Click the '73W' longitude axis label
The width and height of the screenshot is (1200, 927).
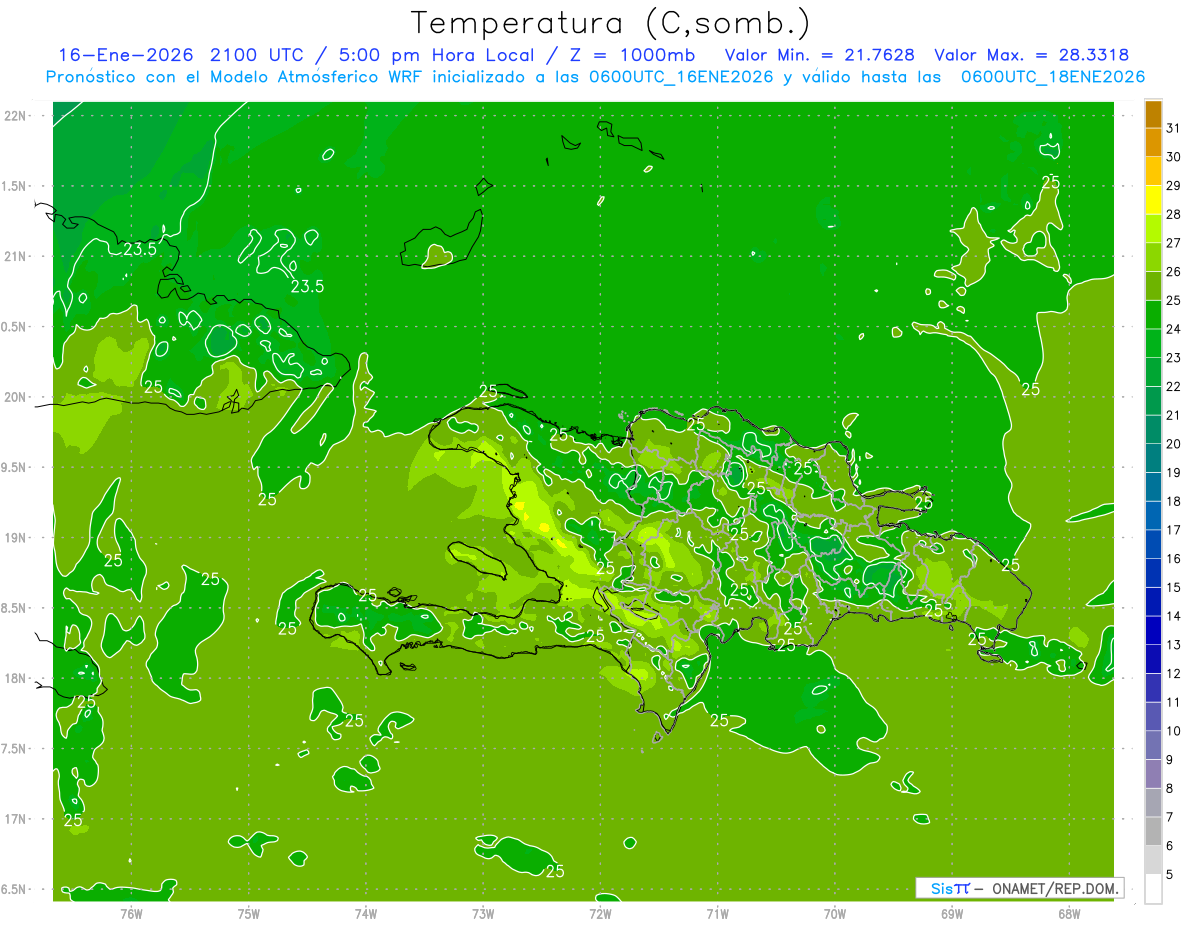click(483, 913)
